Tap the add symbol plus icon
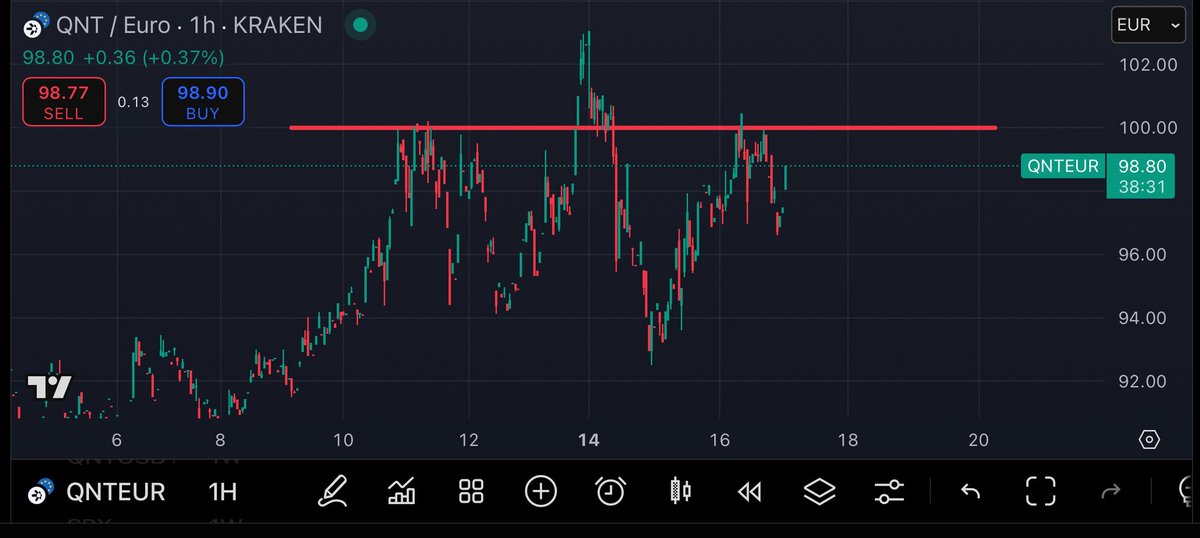 pyautogui.click(x=541, y=491)
